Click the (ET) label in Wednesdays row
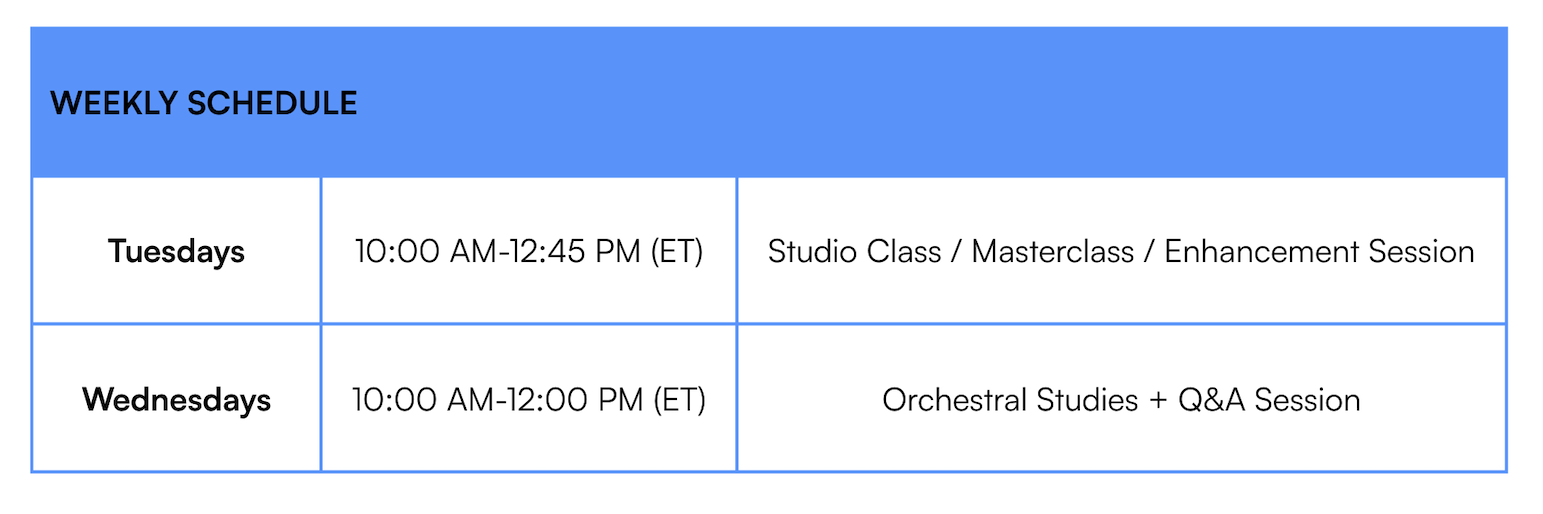 679,400
